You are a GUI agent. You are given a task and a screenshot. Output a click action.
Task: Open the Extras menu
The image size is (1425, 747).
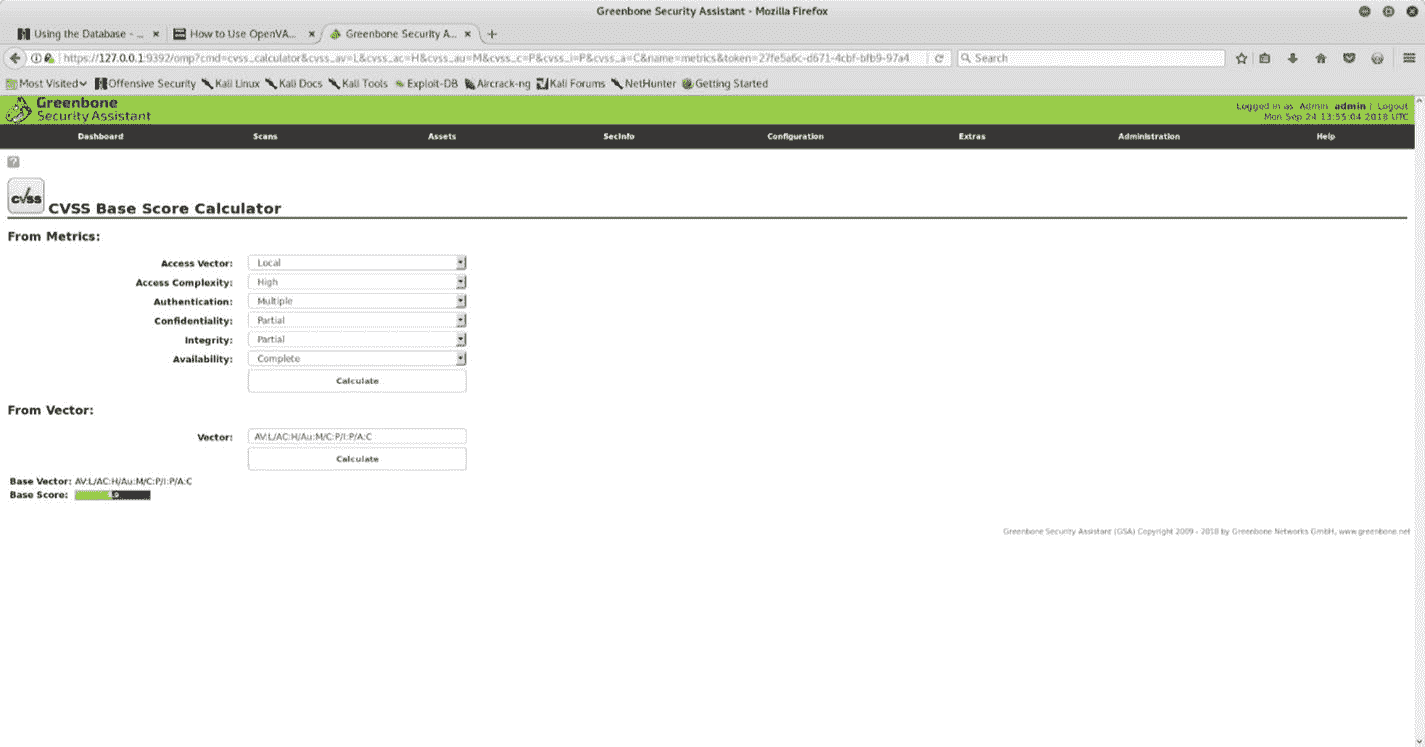click(972, 136)
